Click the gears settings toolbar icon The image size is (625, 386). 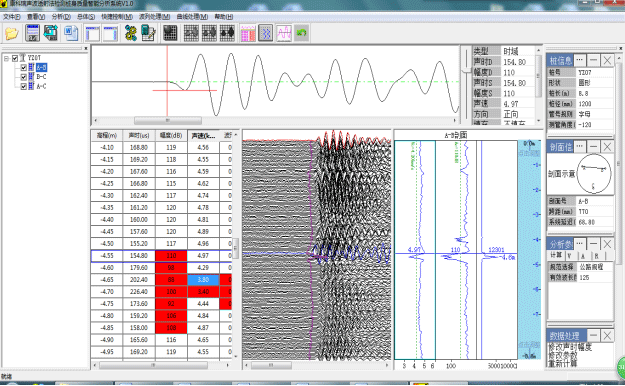130,33
